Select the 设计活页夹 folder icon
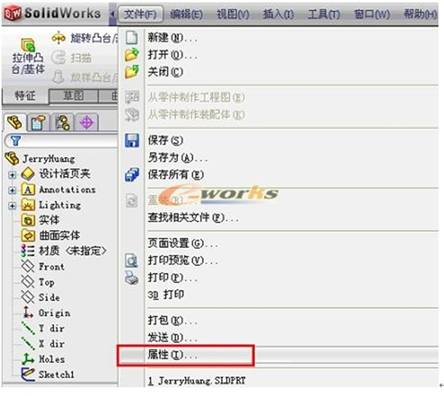The width and height of the screenshot is (444, 396). click(x=28, y=174)
